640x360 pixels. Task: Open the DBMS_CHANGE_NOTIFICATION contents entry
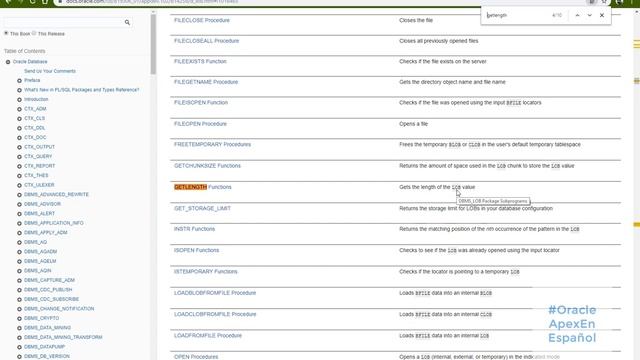point(59,309)
